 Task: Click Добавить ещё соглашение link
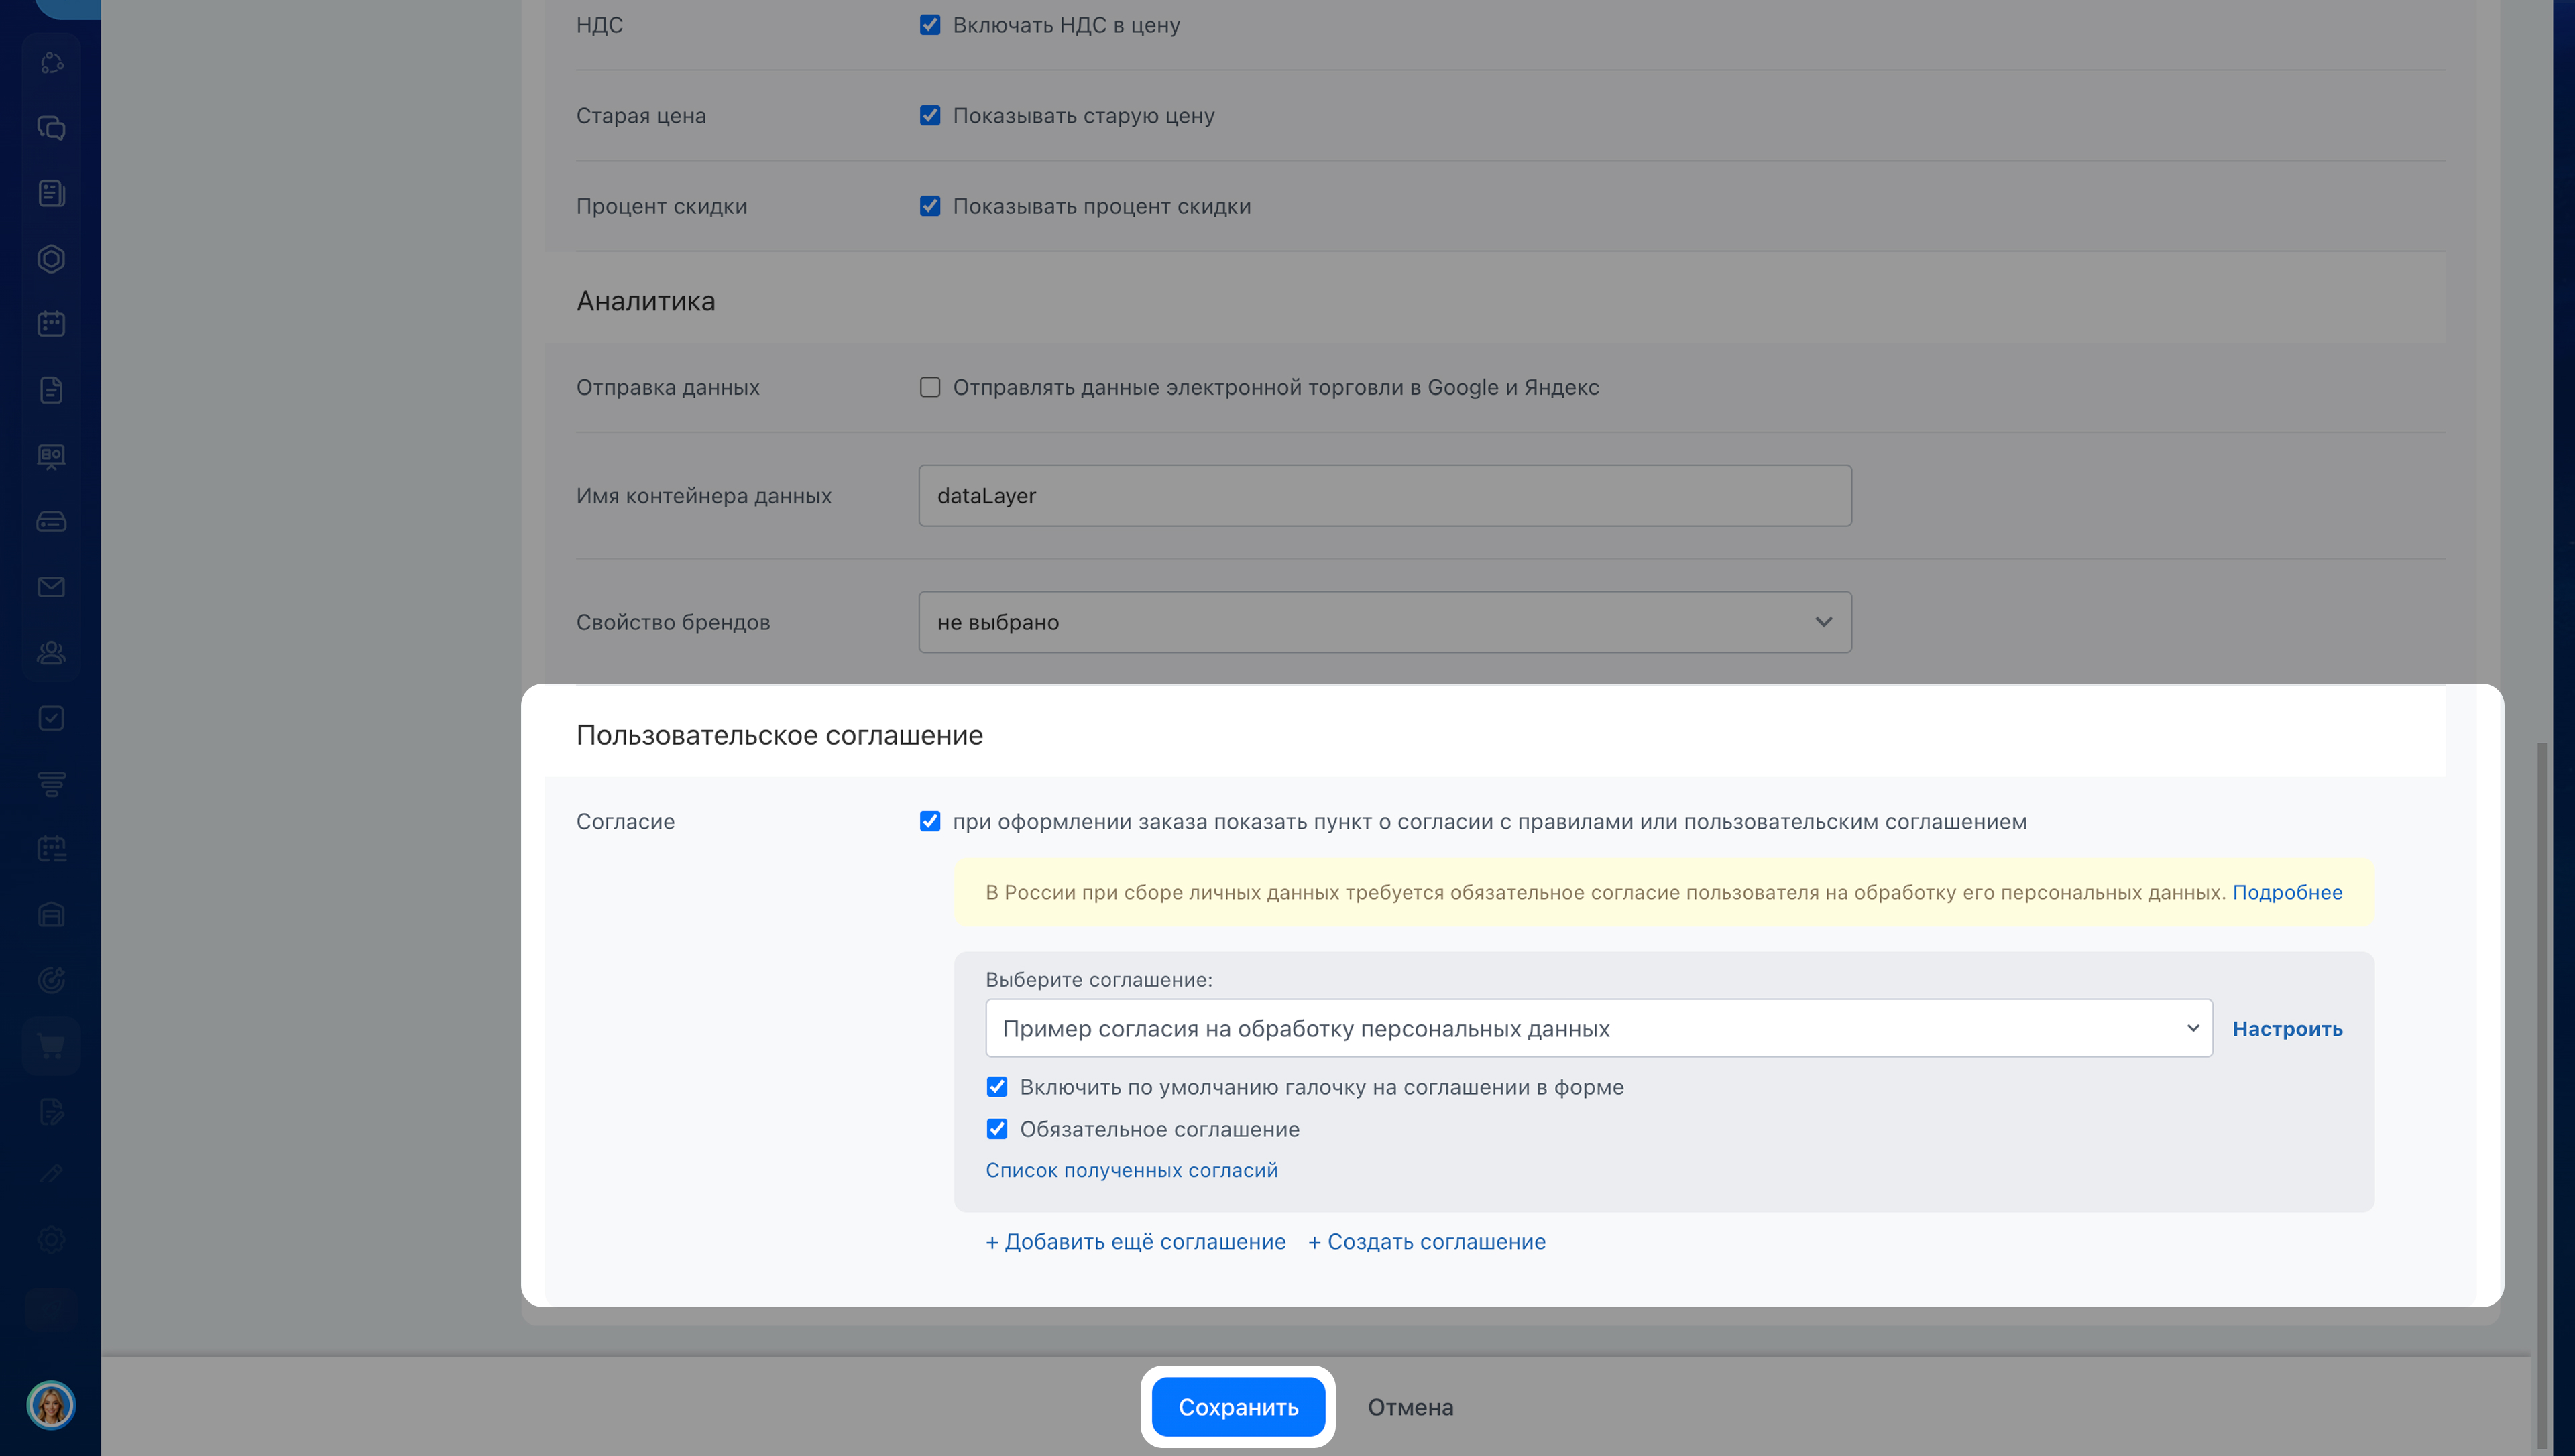coord(1136,1242)
